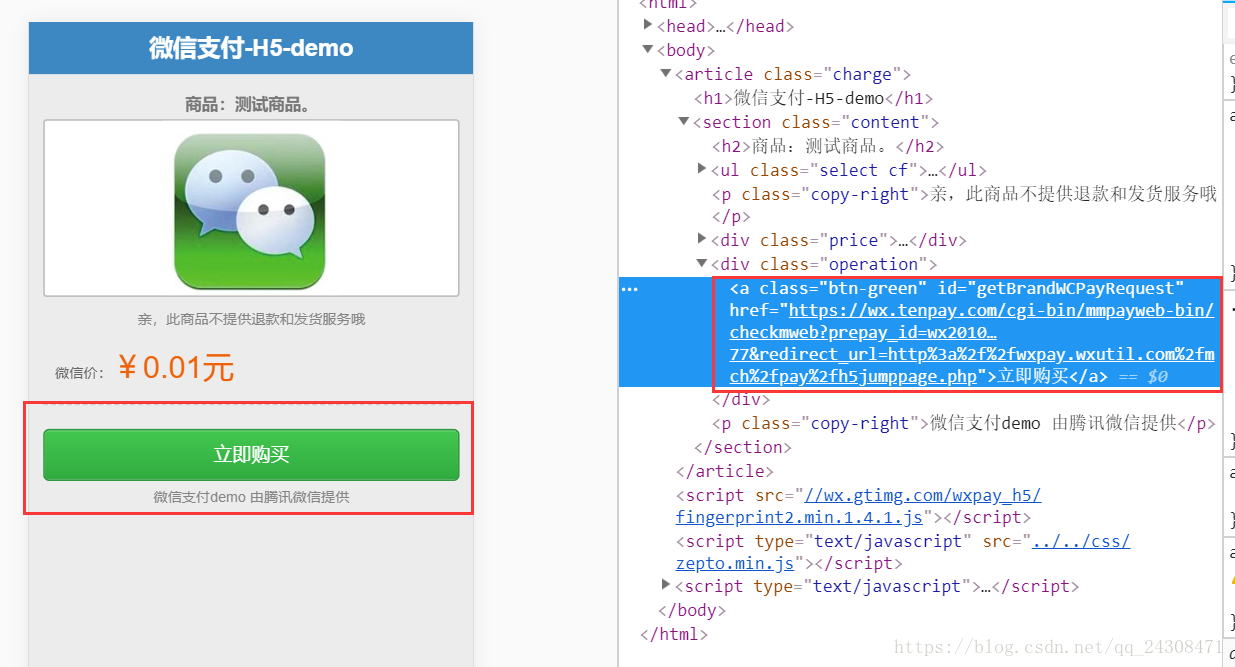
Task: Select the h1 微信支付-H5-demo element line
Action: tap(814, 98)
